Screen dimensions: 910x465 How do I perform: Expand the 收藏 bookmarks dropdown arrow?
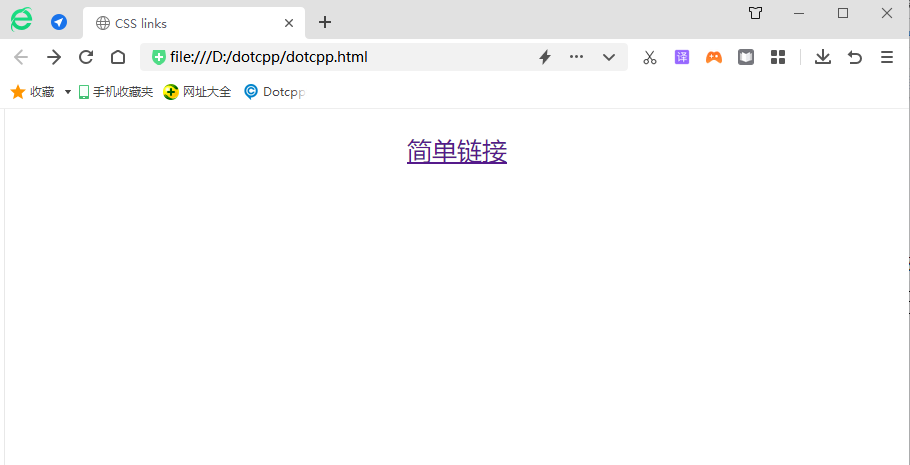pyautogui.click(x=68, y=92)
